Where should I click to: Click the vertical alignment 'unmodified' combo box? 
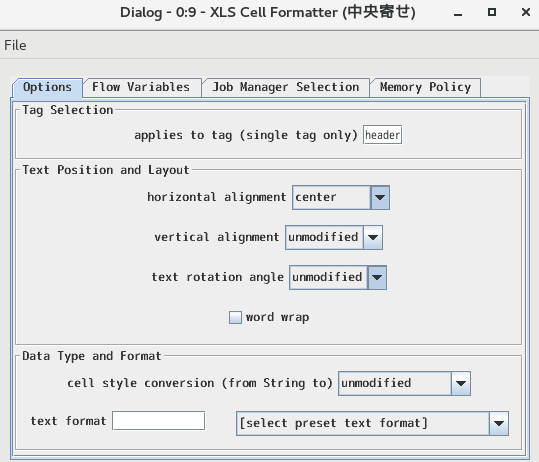[334, 238]
